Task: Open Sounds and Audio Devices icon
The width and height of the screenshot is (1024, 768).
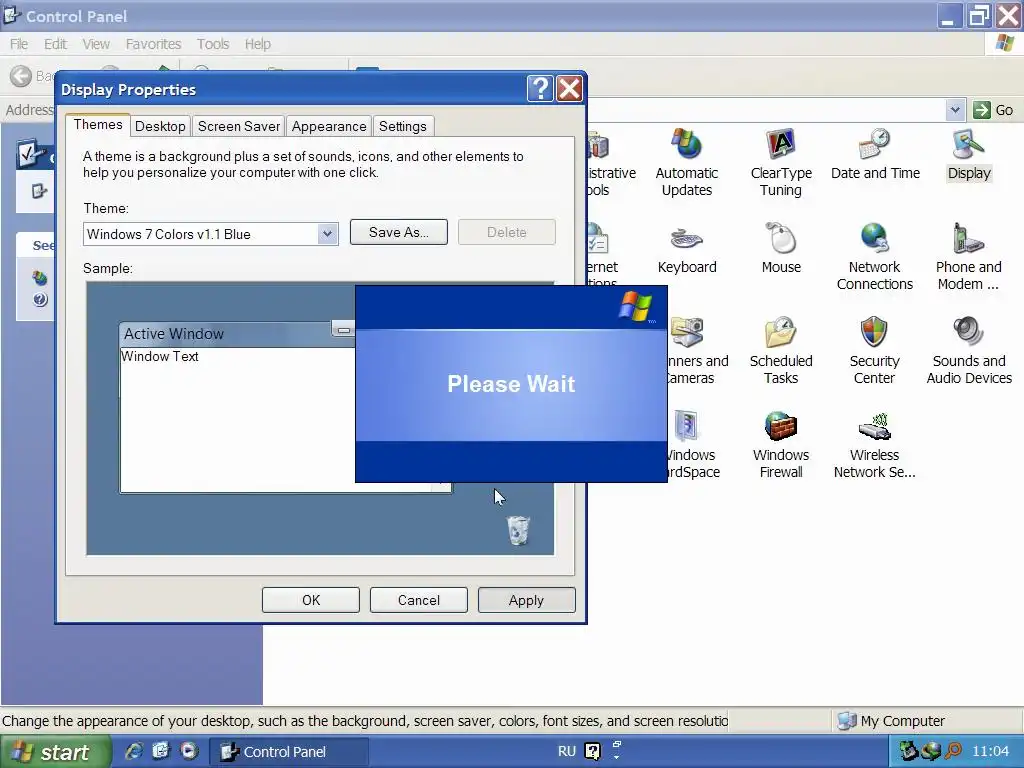Action: pyautogui.click(x=969, y=350)
